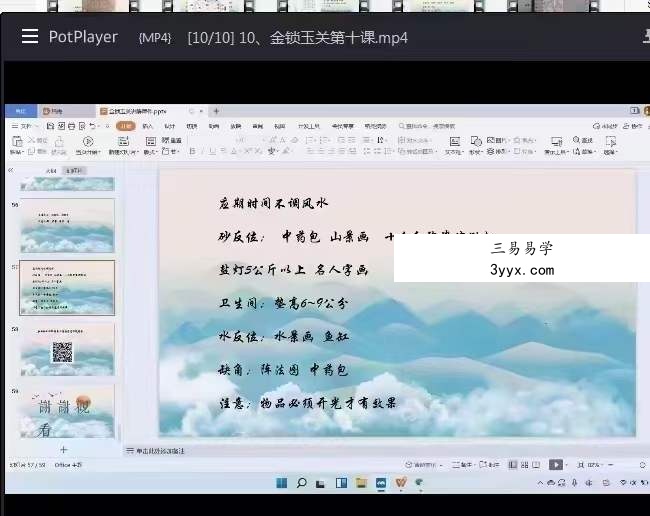The width and height of the screenshot is (650, 516).
Task: Open the Animation ribbon tab
Action: pos(214,126)
